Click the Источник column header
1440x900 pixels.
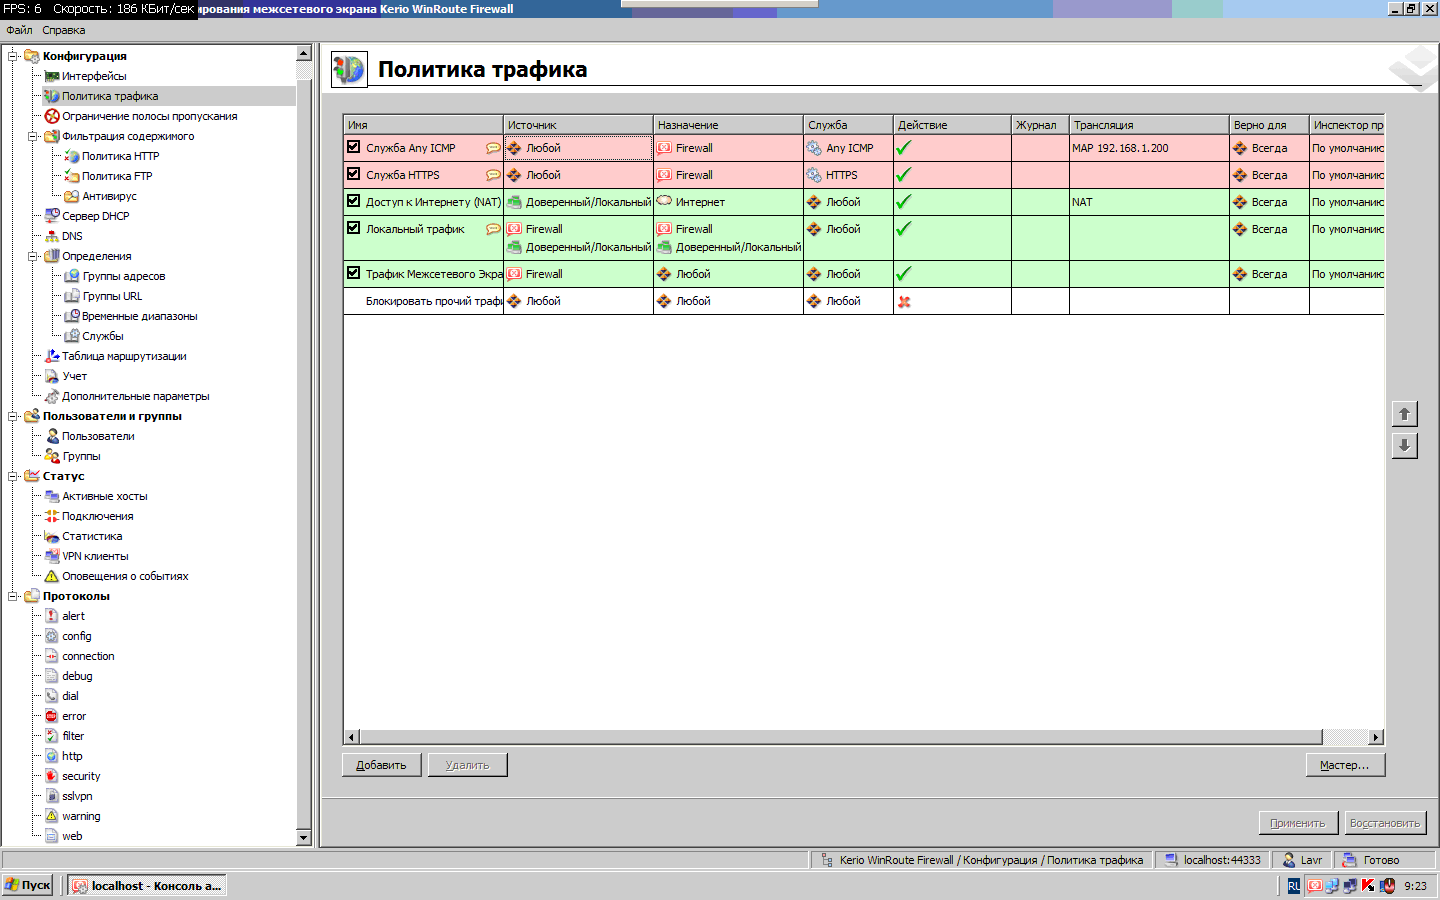click(x=578, y=125)
